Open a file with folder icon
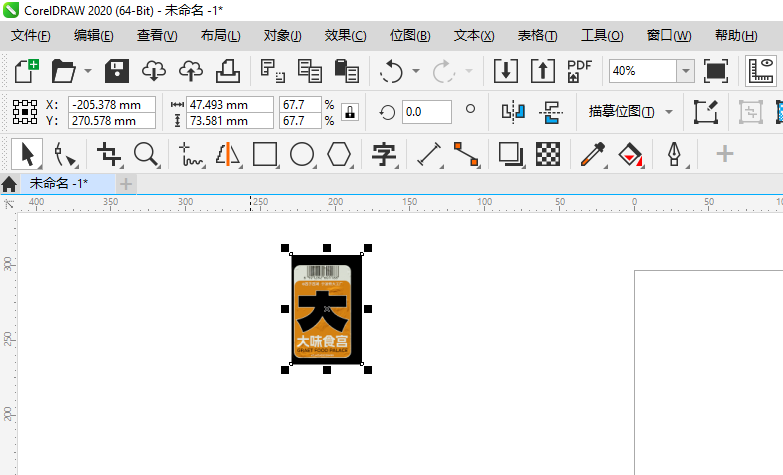 click(x=63, y=71)
